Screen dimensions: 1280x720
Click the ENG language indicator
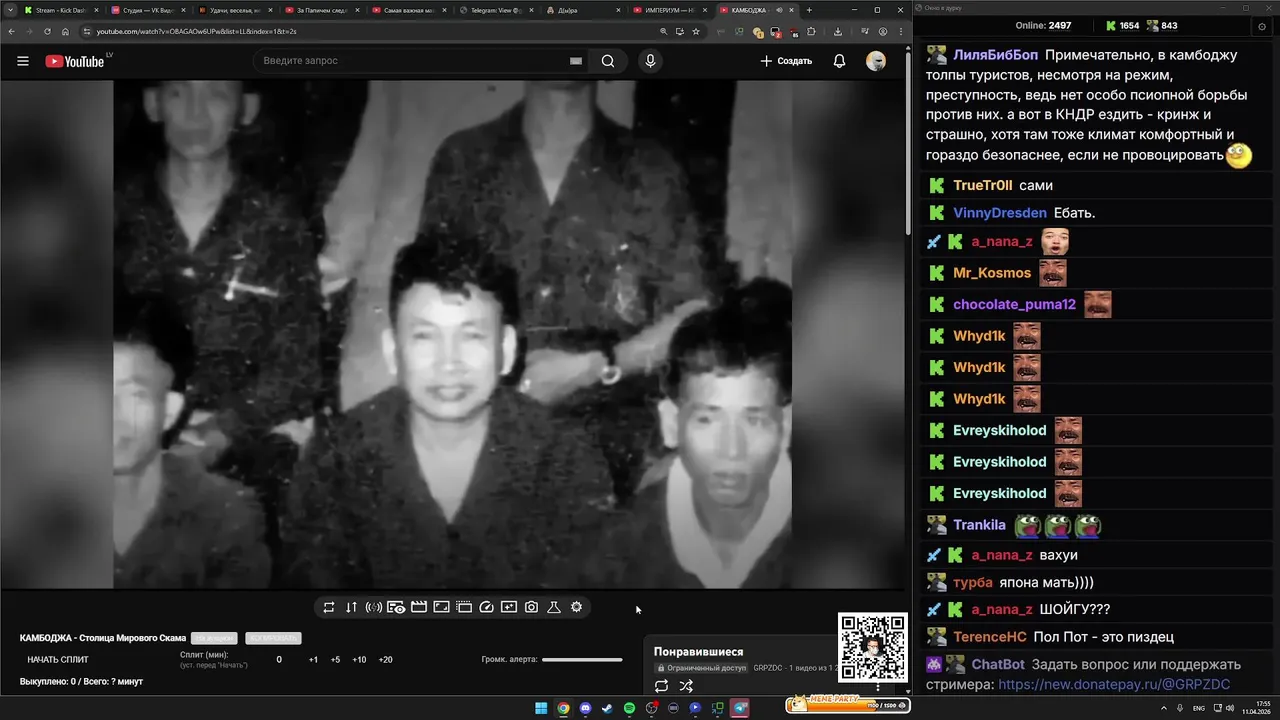(1199, 708)
